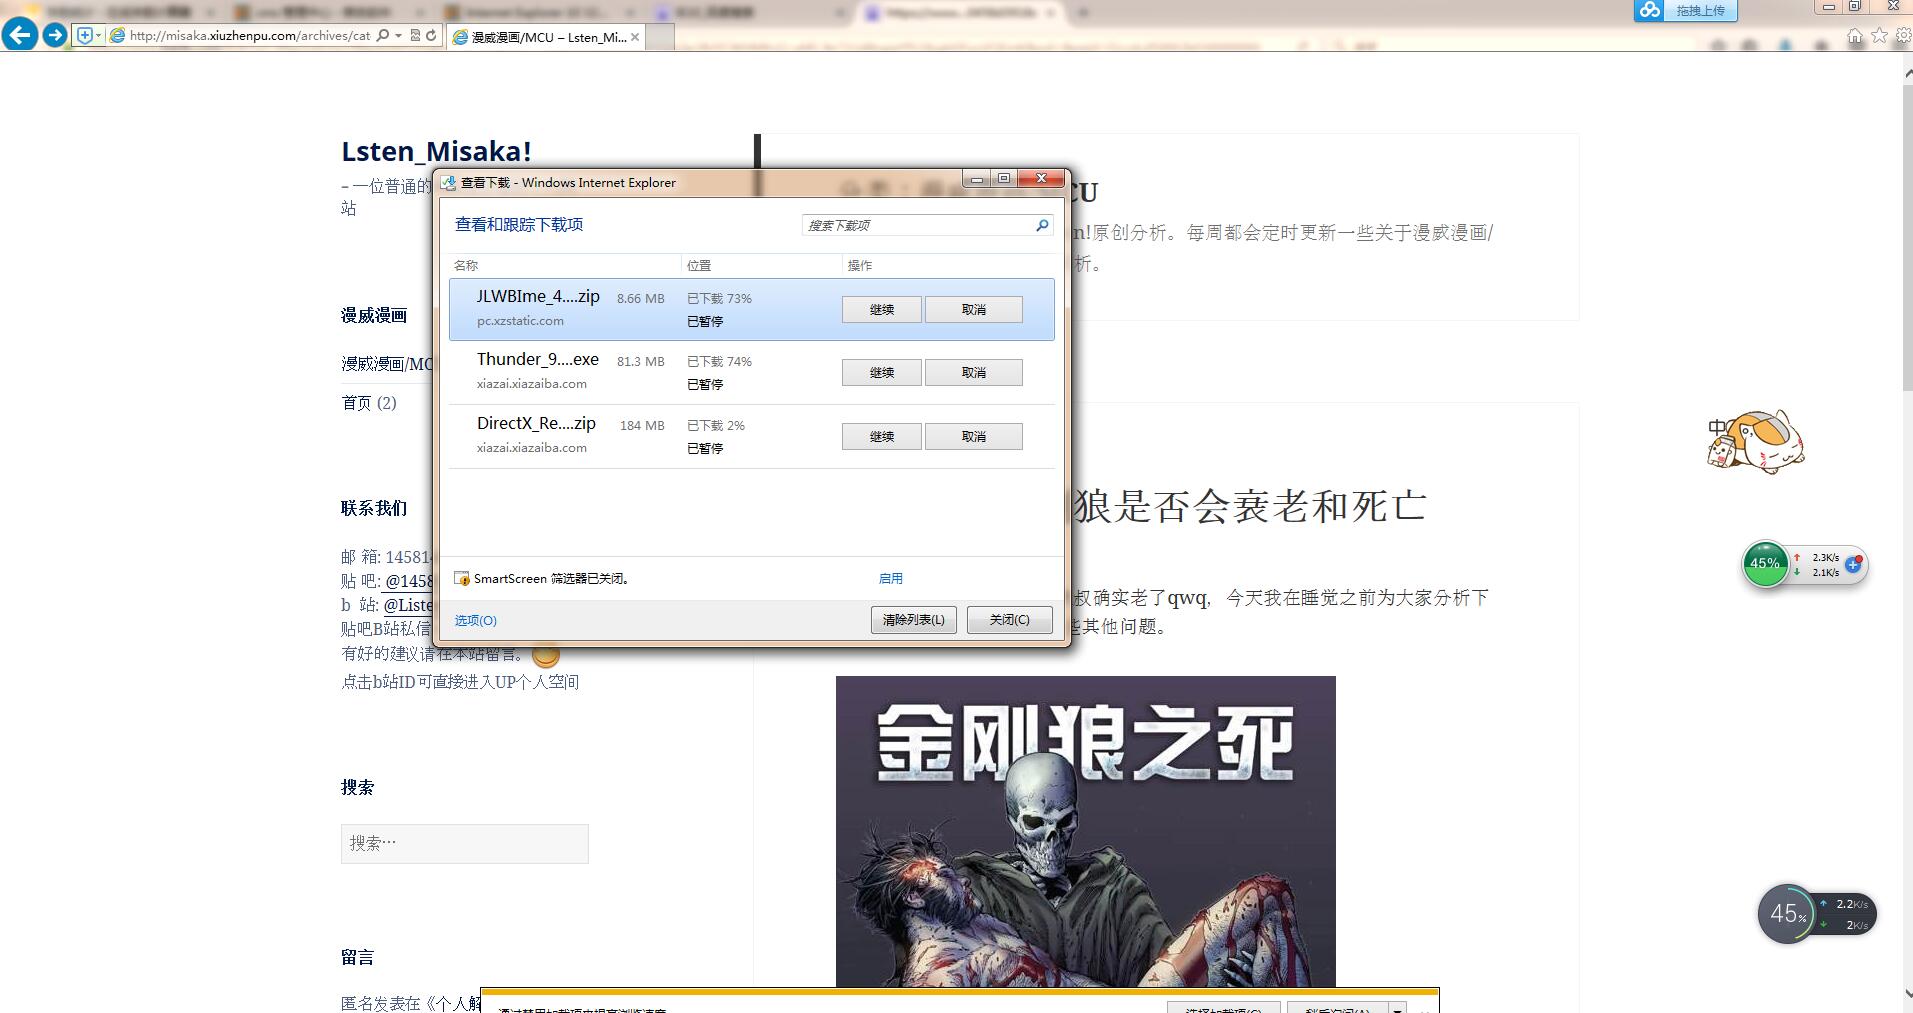Open download 选项(O) link

pyautogui.click(x=475, y=620)
